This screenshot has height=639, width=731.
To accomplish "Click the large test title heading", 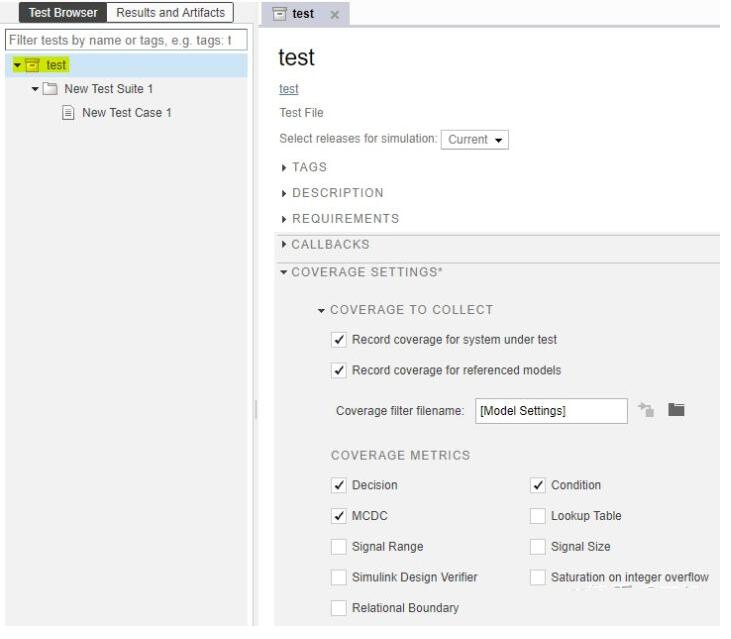I will 297,58.
